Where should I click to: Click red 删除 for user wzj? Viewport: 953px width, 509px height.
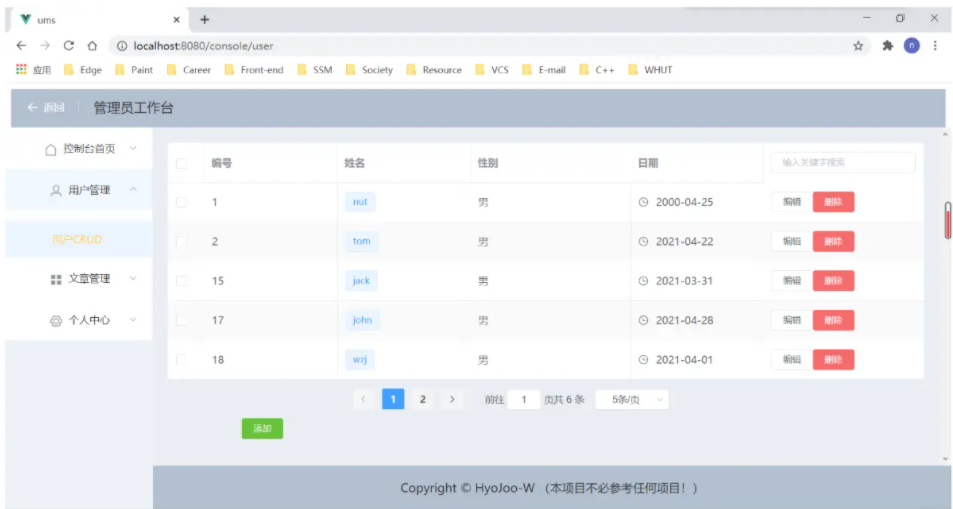833,359
